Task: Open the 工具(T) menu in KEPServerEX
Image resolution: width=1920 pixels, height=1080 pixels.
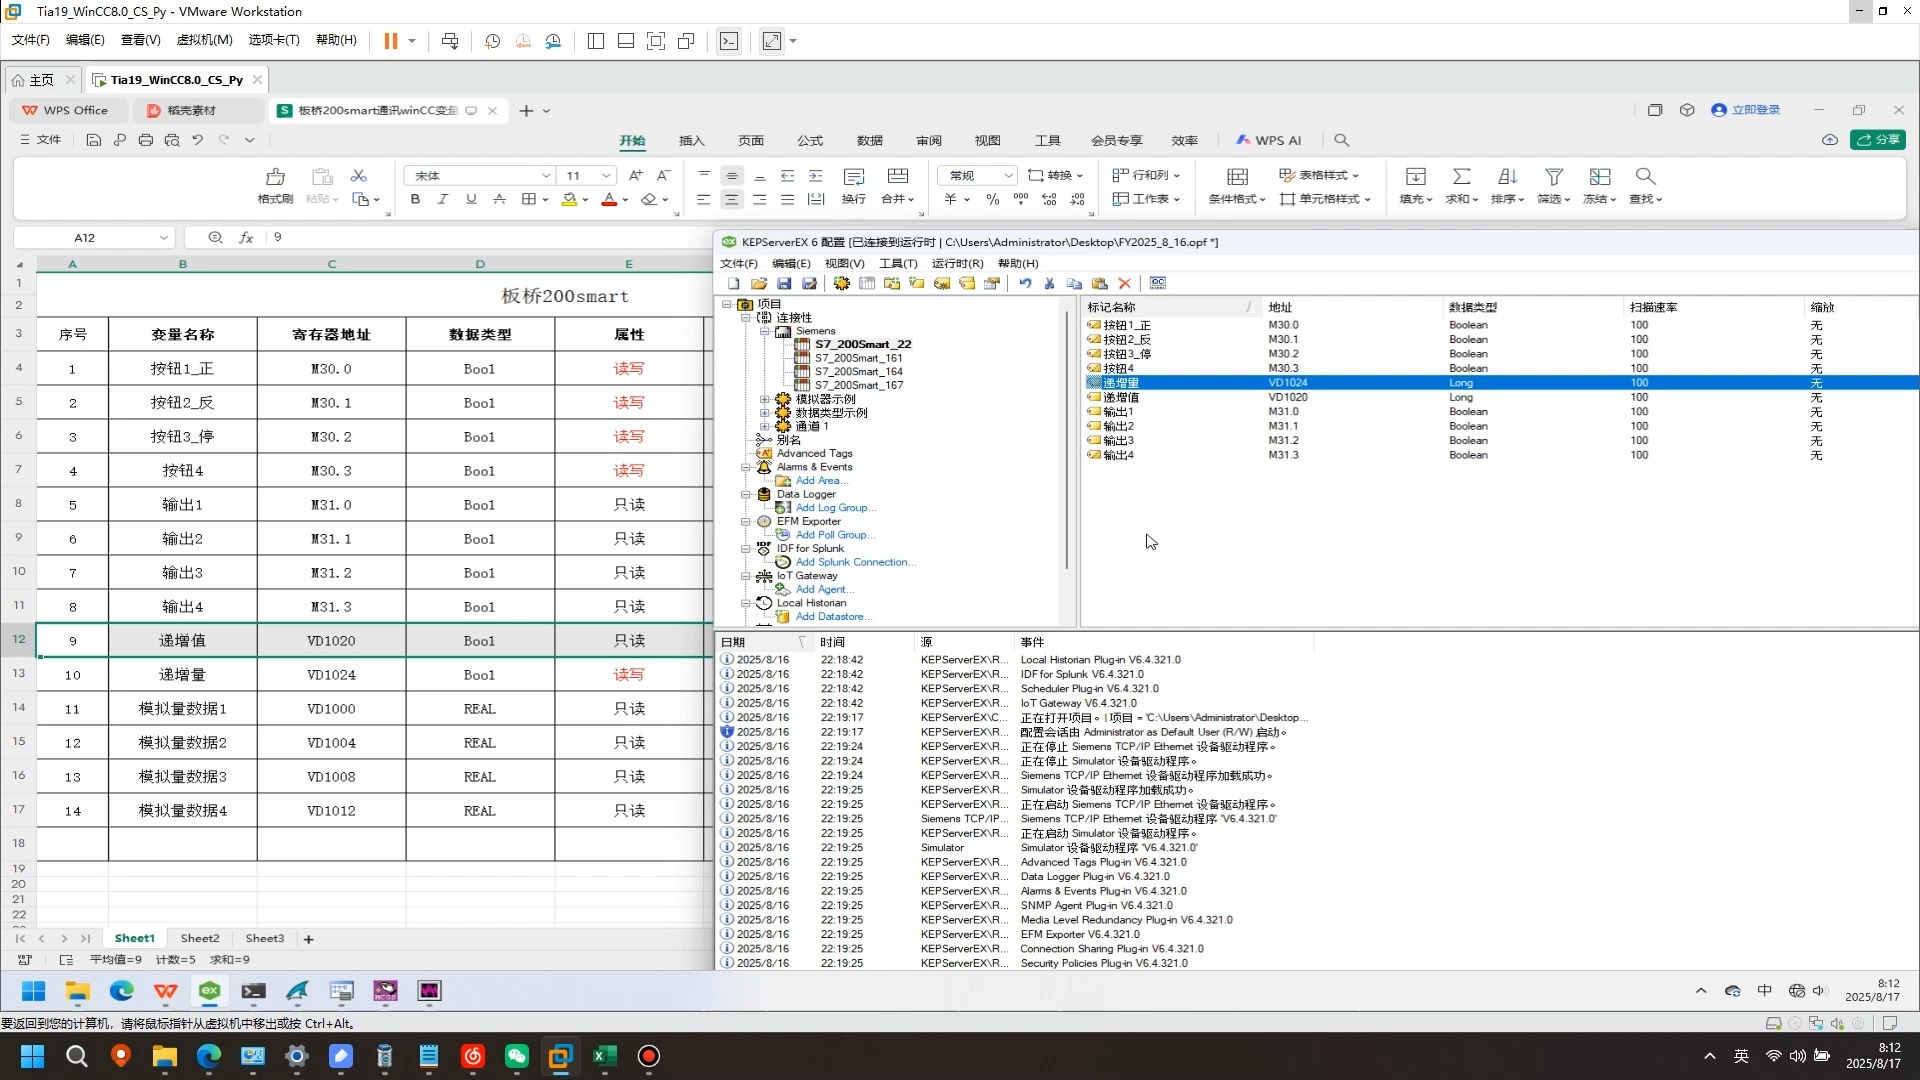Action: tap(898, 264)
